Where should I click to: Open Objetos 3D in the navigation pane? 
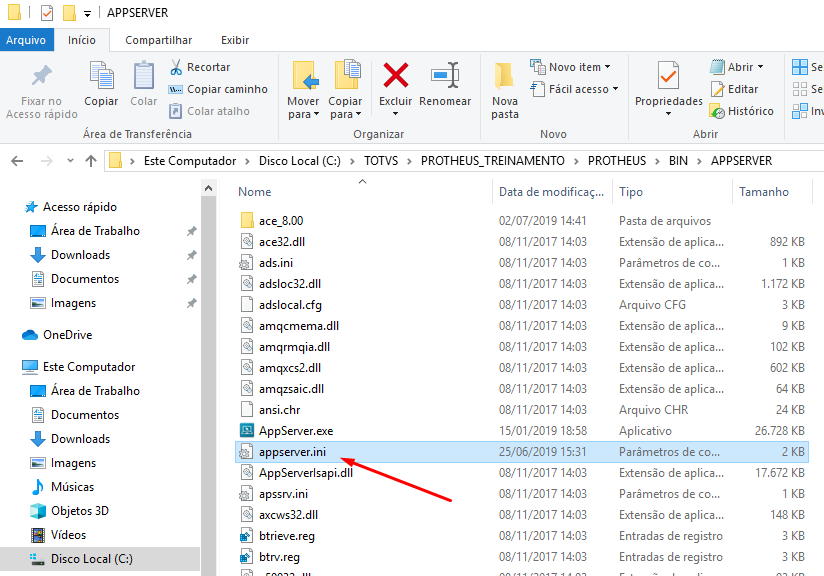click(79, 511)
